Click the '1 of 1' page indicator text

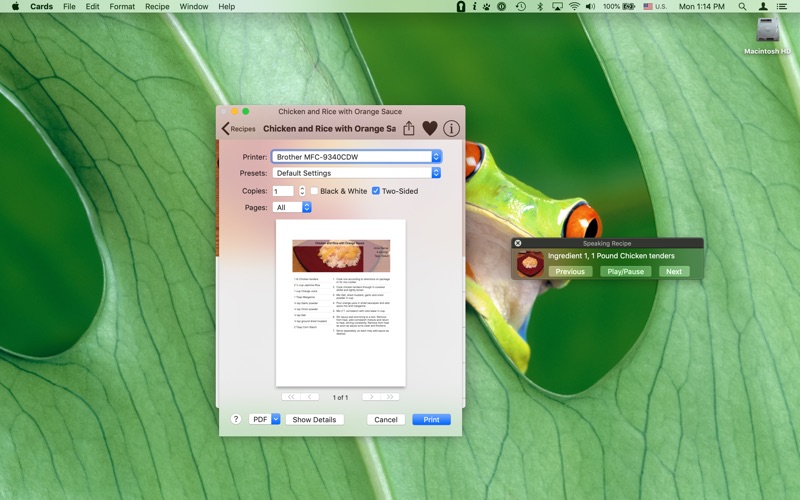click(340, 397)
